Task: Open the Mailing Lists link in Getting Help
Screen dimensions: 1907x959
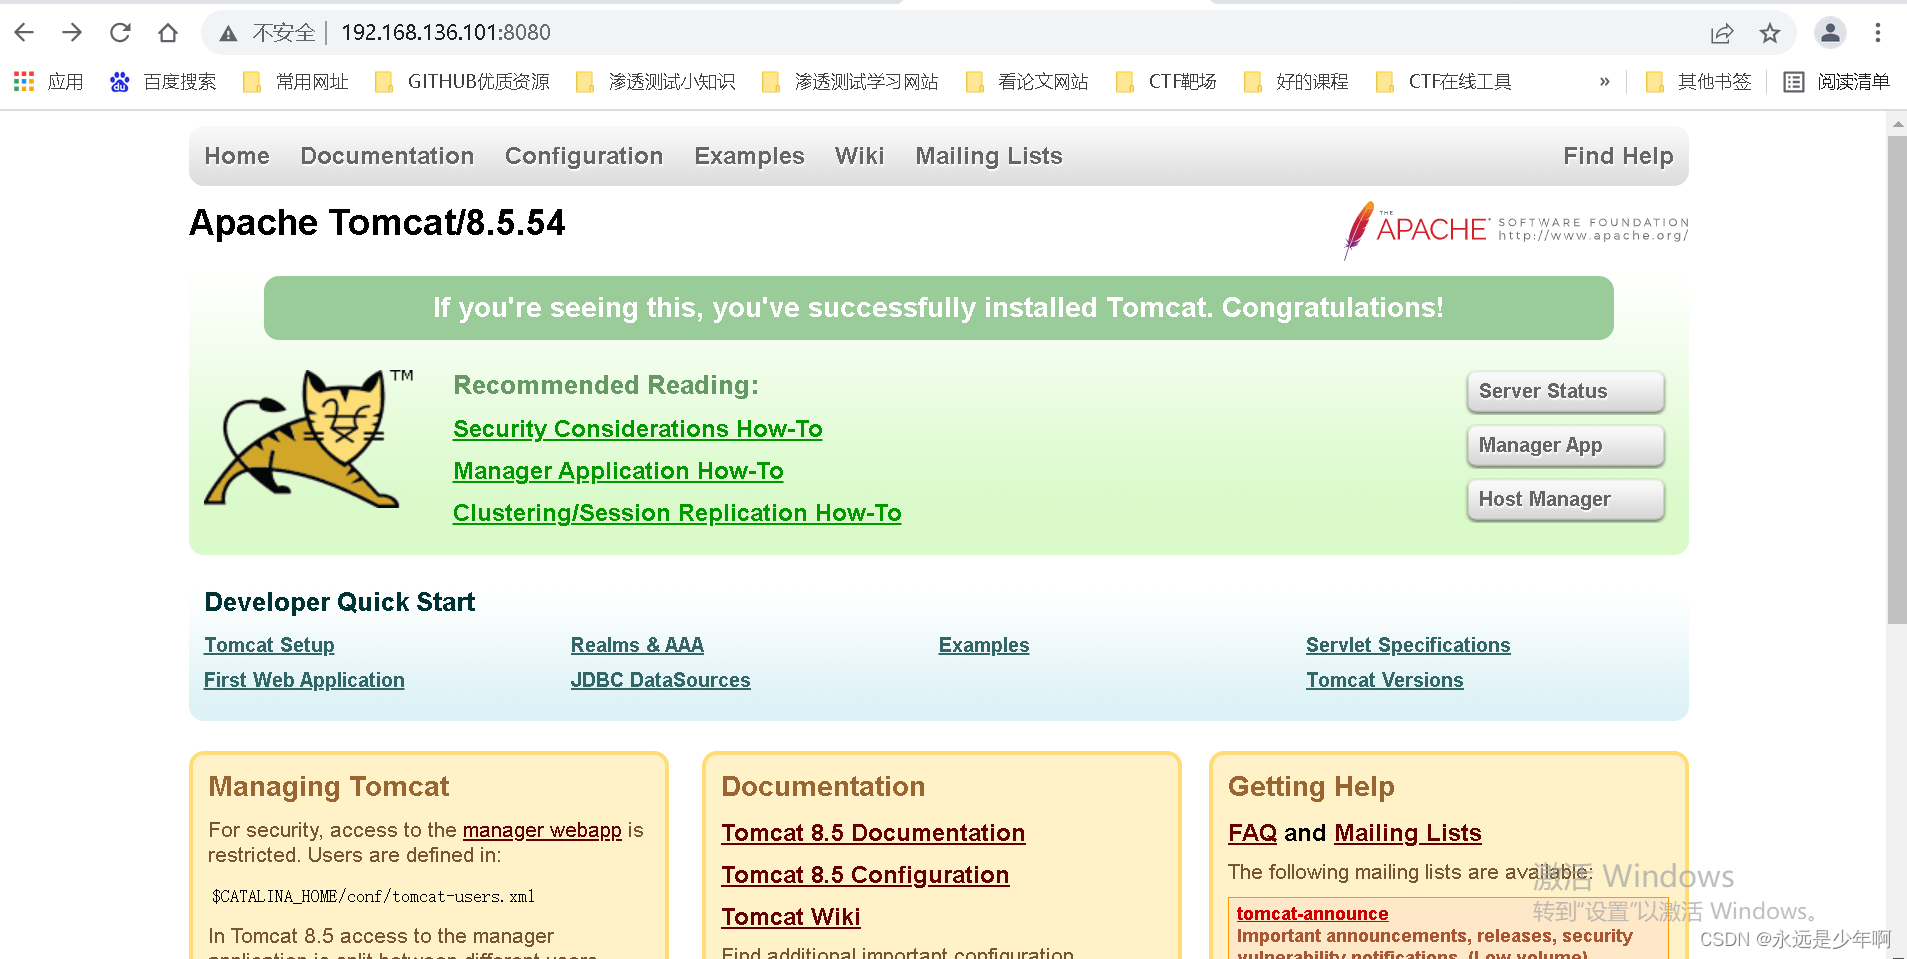Action: [1408, 833]
